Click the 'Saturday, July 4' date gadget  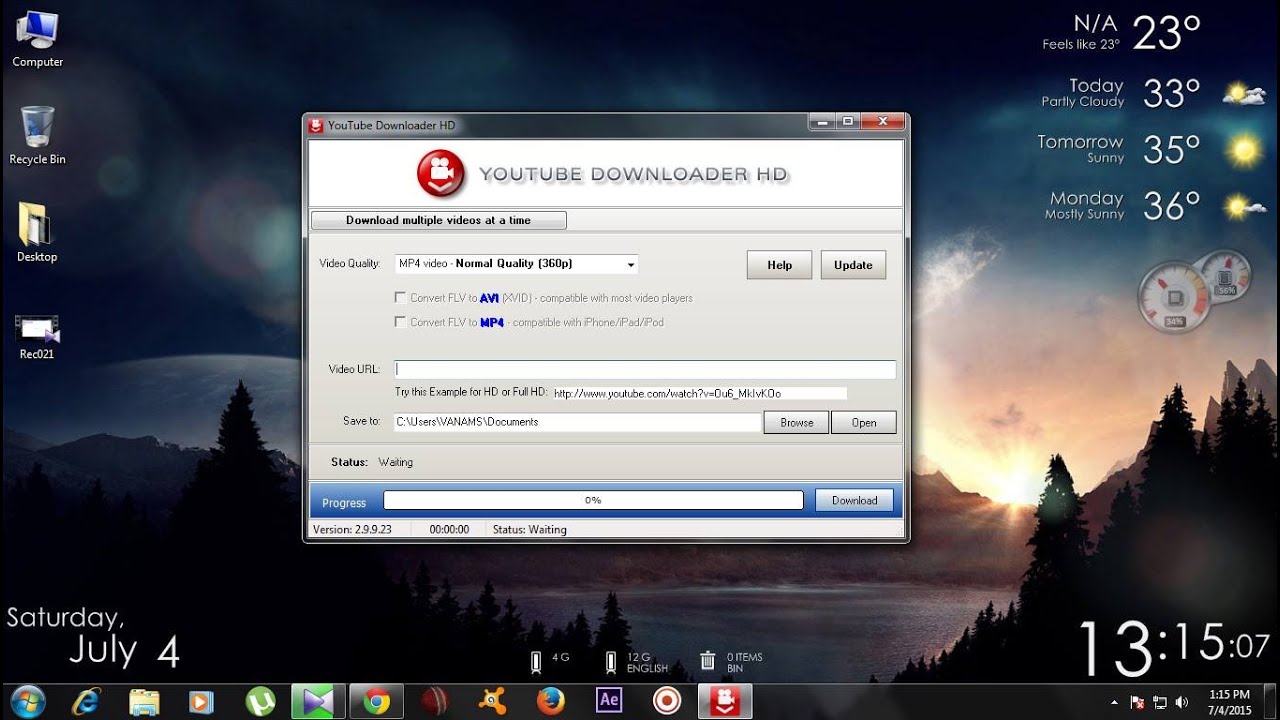pyautogui.click(x=93, y=636)
